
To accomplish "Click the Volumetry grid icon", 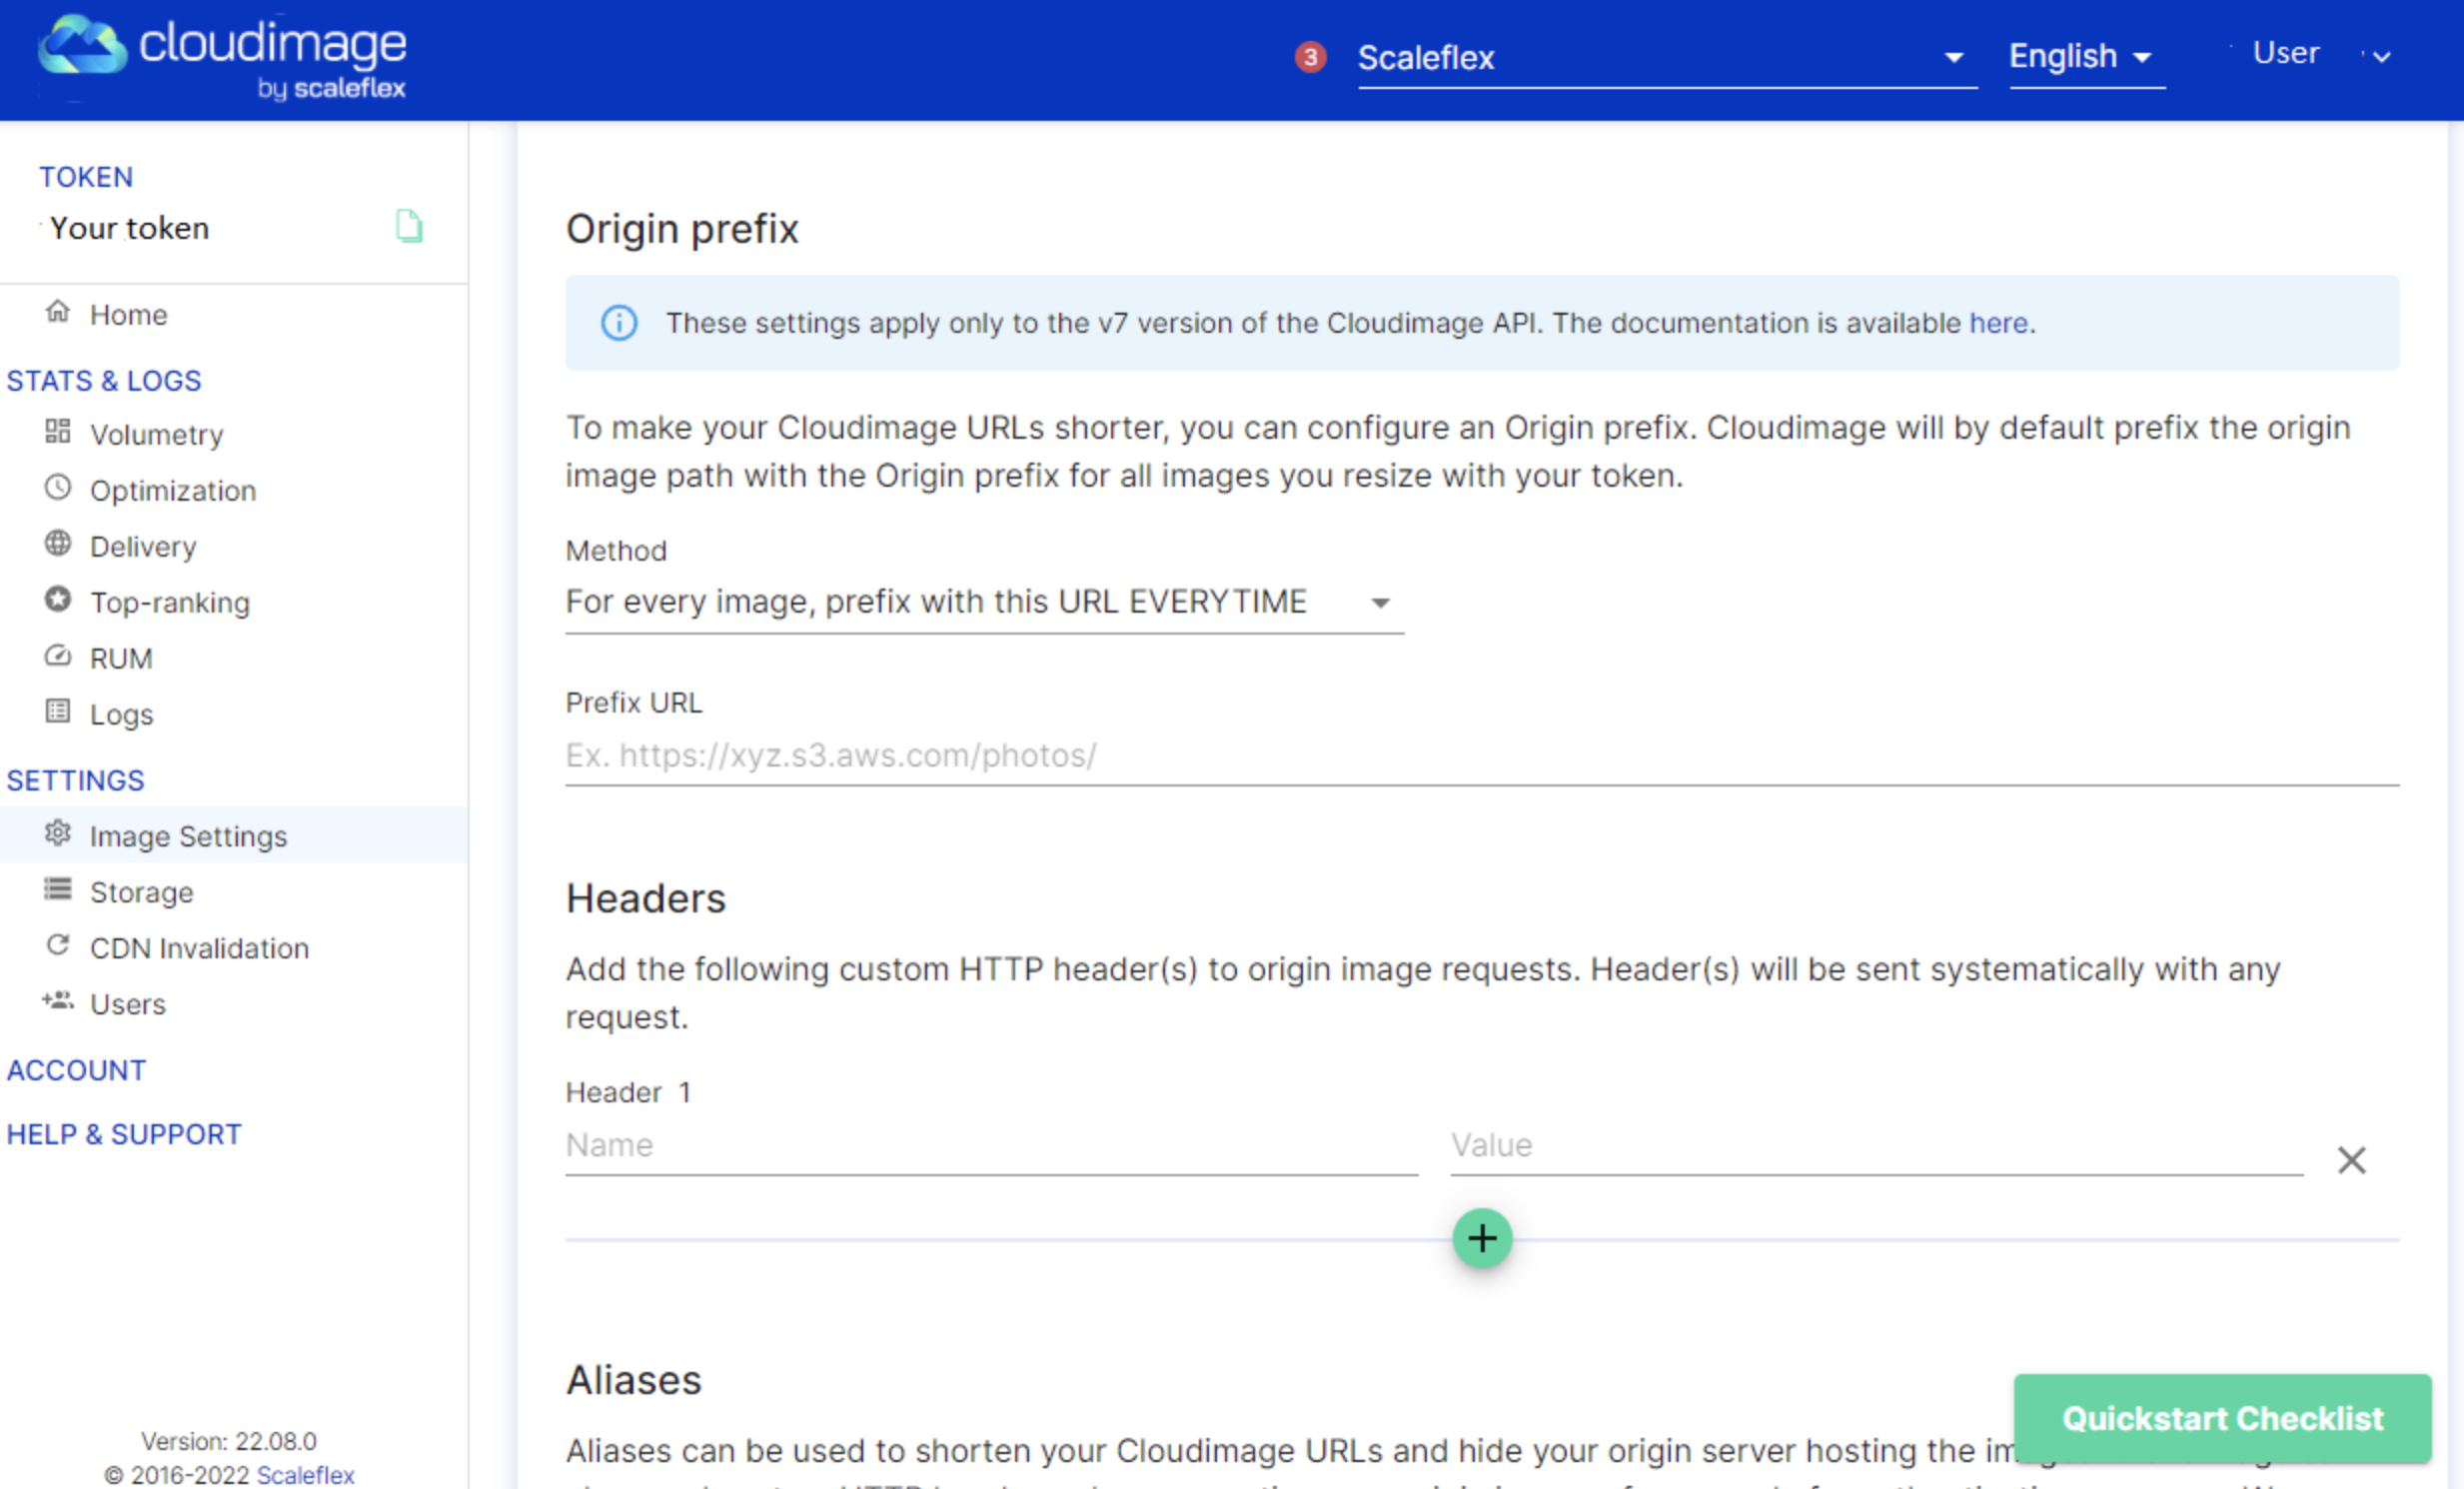I will click(58, 432).
